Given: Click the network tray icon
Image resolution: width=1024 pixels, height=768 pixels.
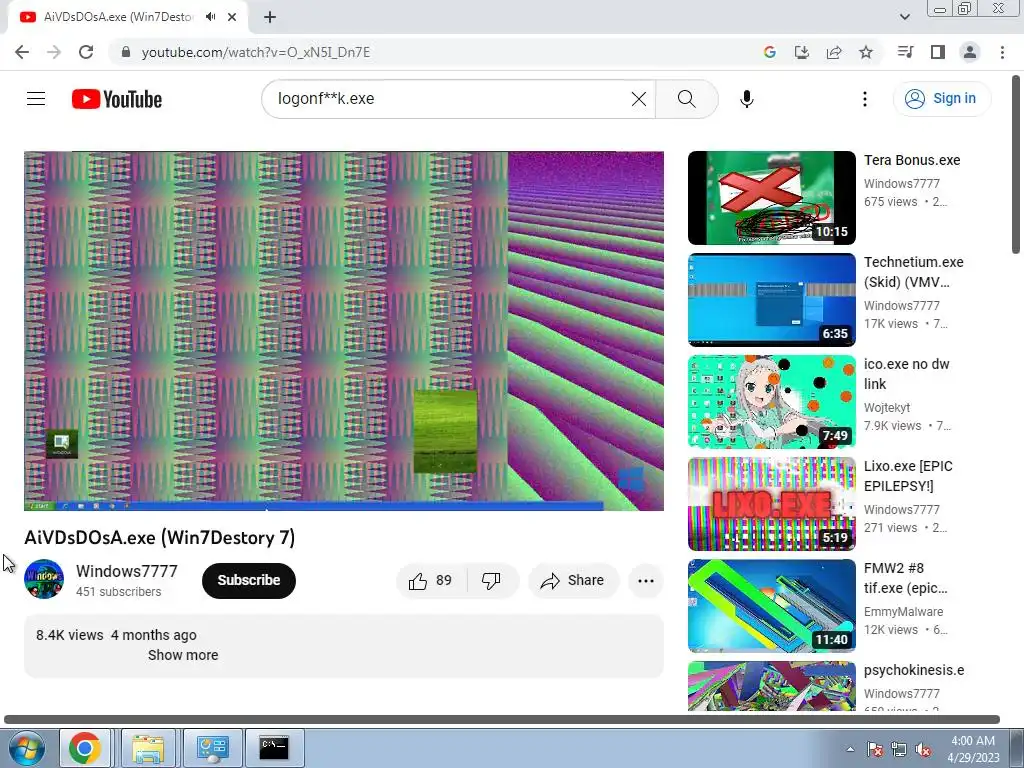Looking at the screenshot, I should 899,749.
